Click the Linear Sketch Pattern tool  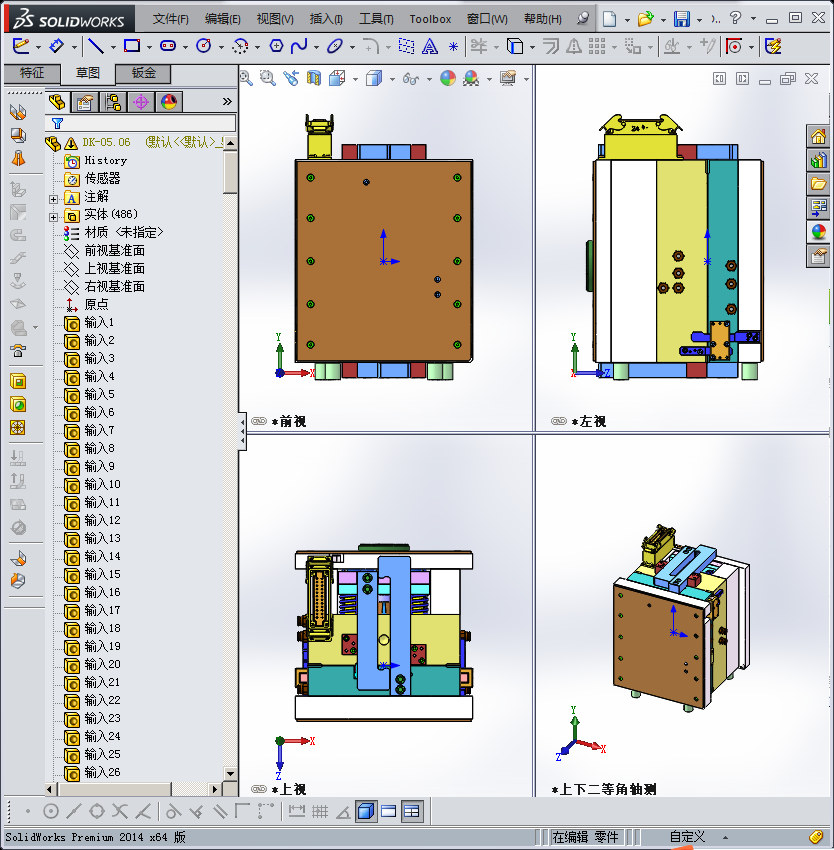coord(596,47)
